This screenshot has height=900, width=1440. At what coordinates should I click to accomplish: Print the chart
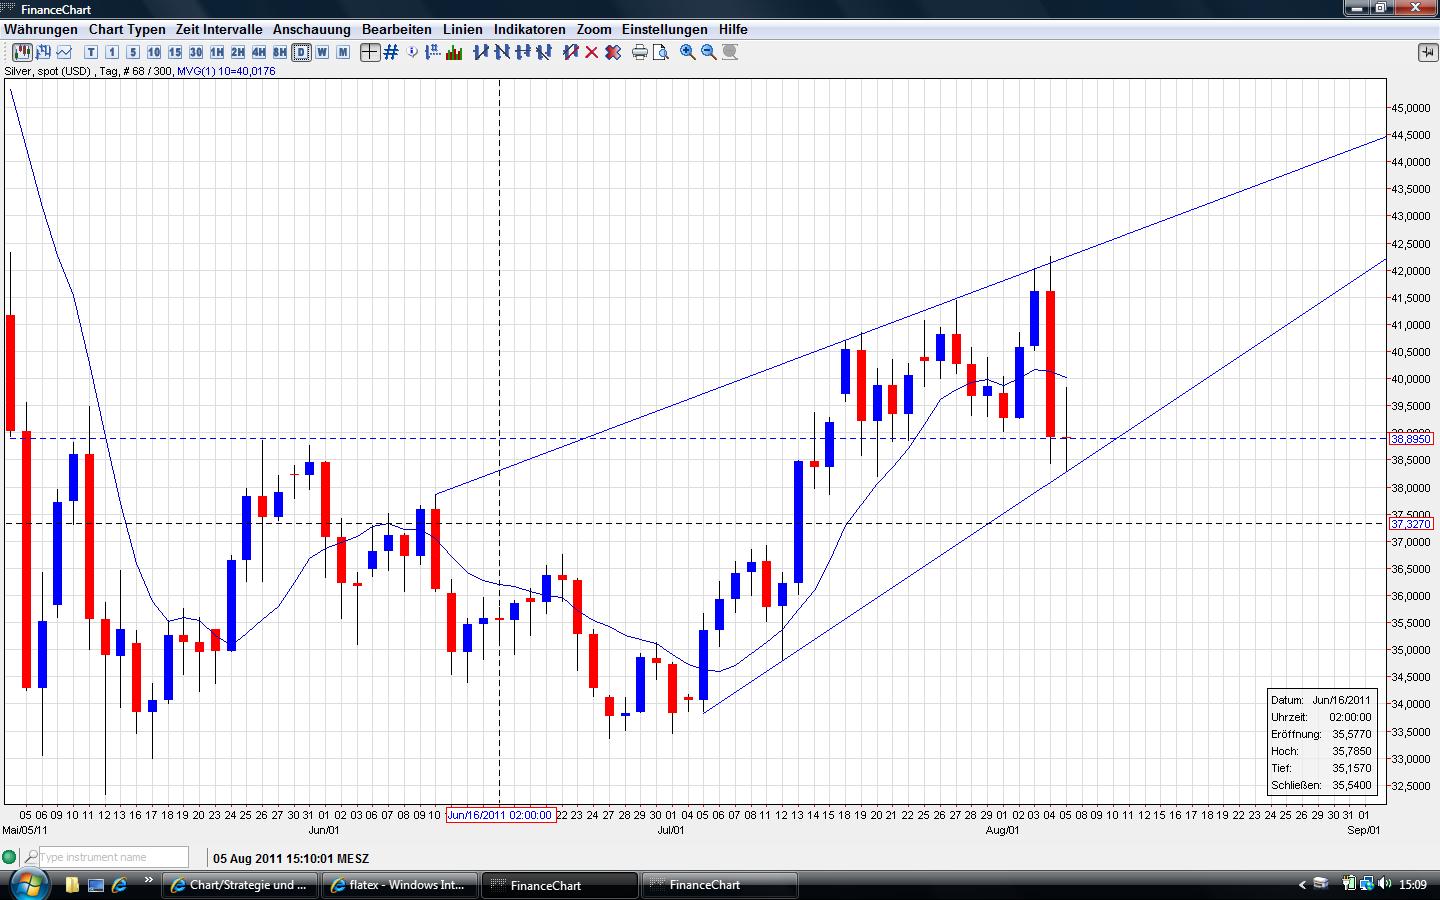pos(640,52)
